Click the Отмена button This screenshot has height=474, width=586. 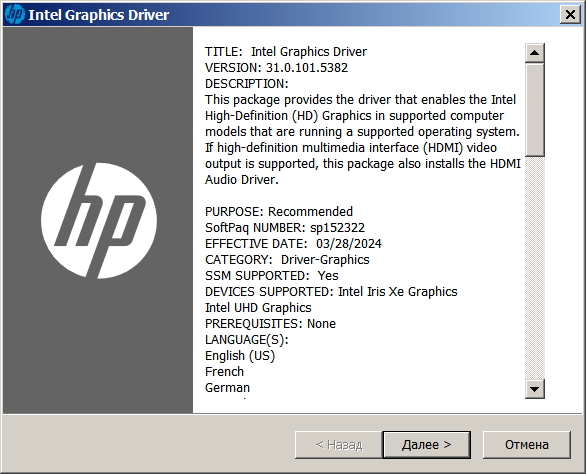(527, 444)
